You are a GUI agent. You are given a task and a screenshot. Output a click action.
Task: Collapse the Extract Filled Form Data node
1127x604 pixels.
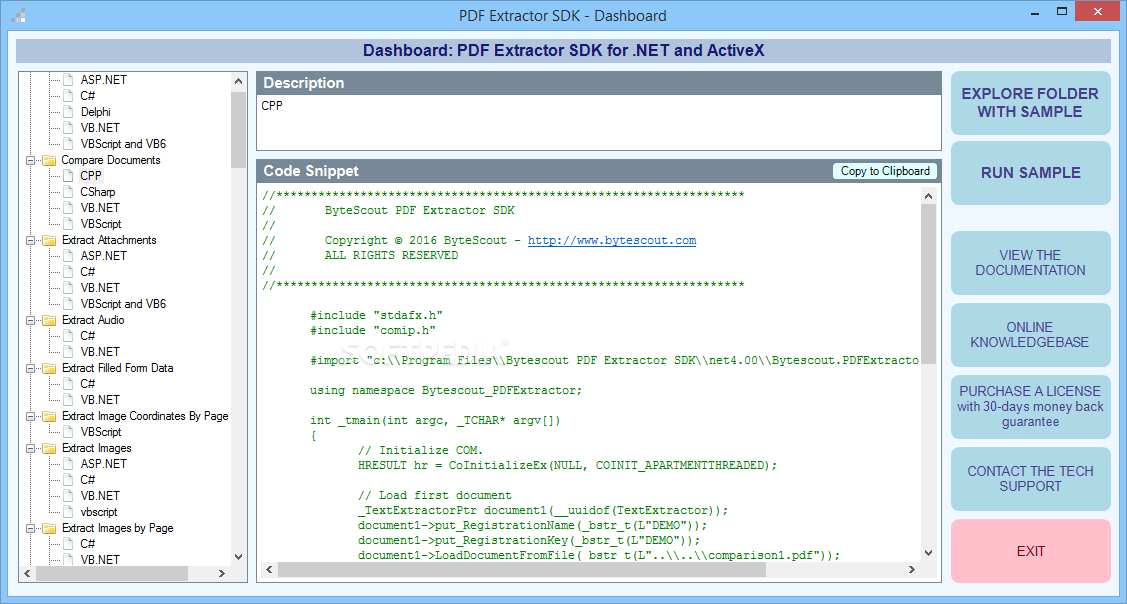pos(31,368)
